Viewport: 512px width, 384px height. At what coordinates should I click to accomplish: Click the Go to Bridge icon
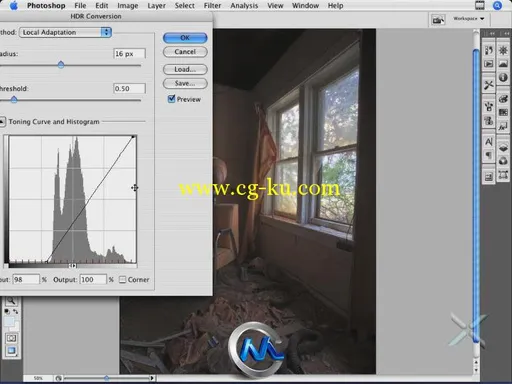(x=438, y=20)
